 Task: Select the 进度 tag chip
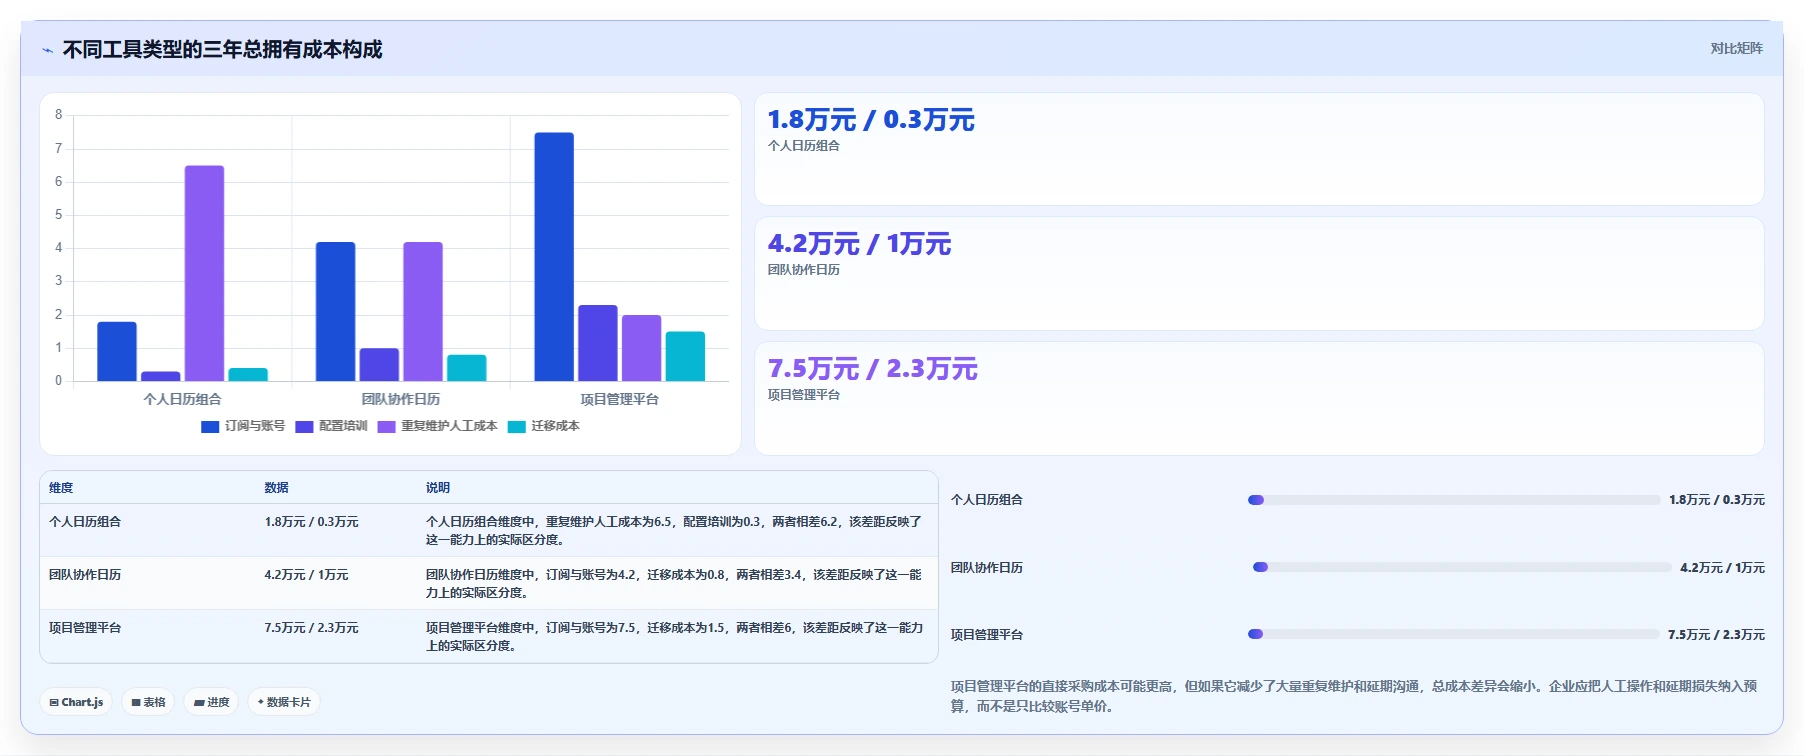(x=212, y=702)
